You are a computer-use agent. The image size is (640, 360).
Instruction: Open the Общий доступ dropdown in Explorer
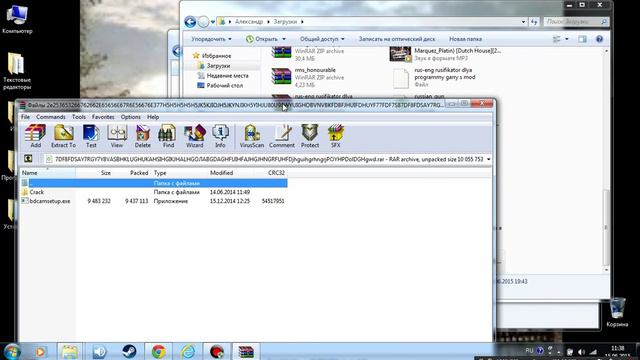322,39
